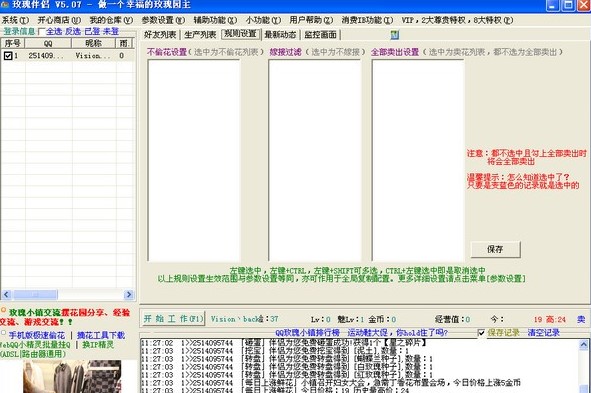
Task: Click the log line about 泥土
Action: click(276, 351)
